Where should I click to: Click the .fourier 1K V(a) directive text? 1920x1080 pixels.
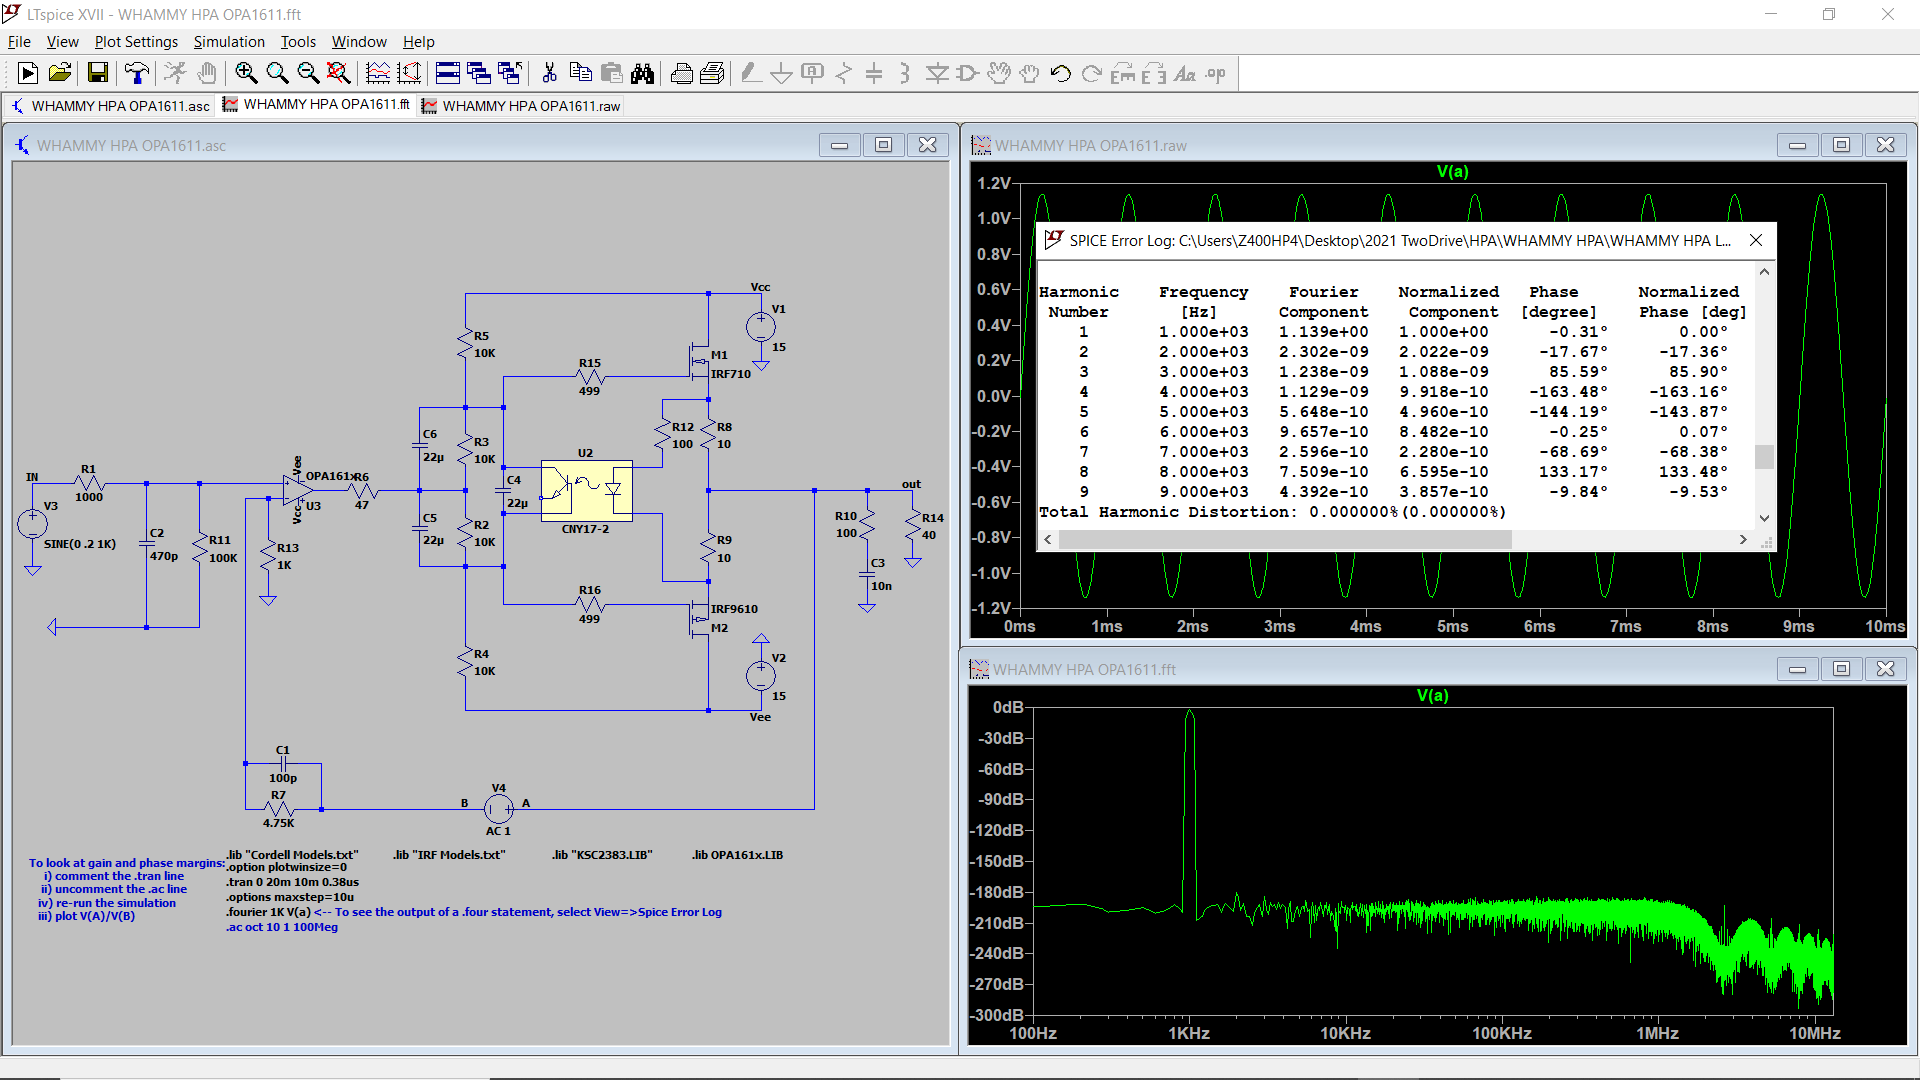point(268,912)
